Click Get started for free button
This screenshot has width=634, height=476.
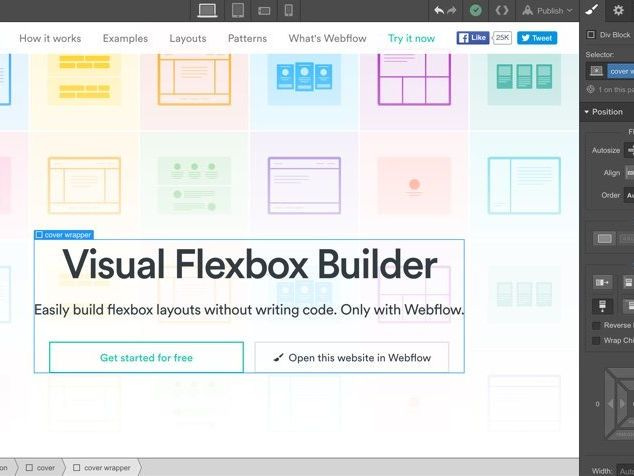146,358
